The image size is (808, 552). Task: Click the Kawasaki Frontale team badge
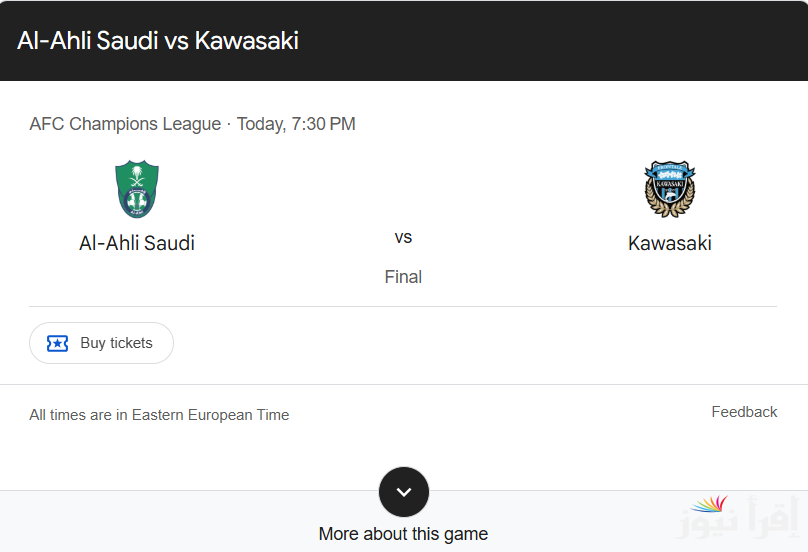pos(670,189)
